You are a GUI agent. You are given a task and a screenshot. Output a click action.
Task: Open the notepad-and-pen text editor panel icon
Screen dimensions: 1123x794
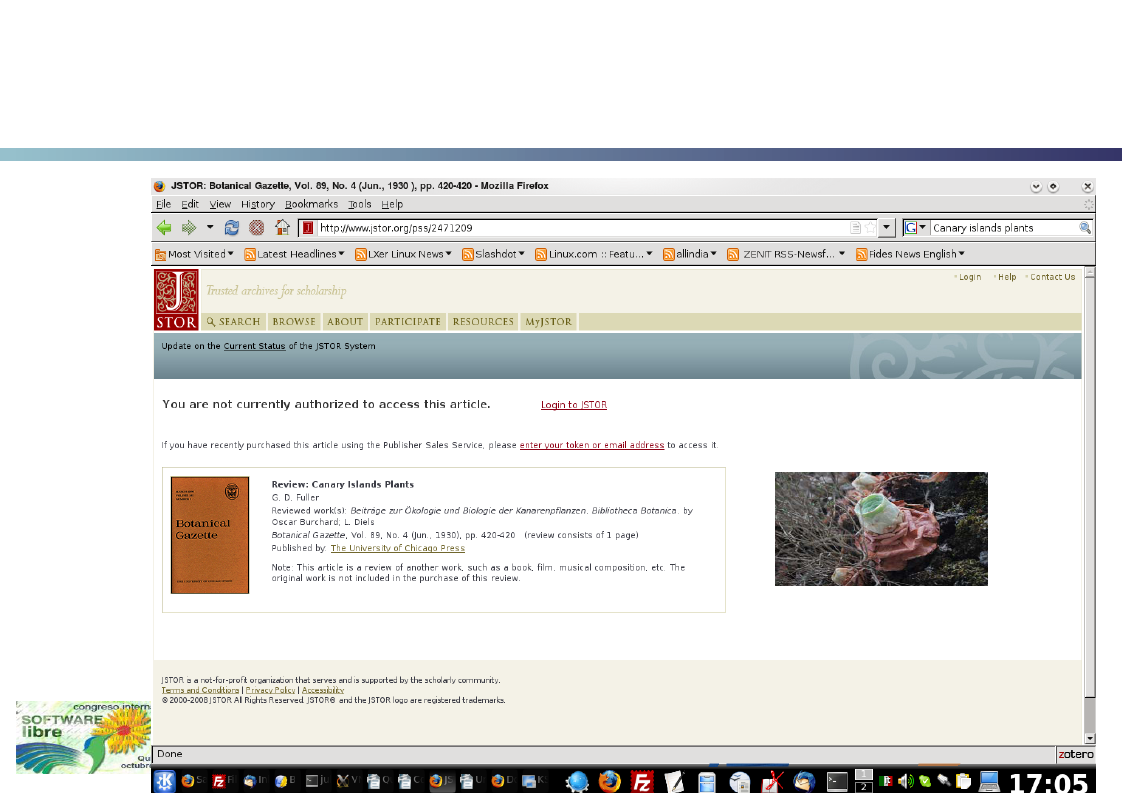click(x=675, y=780)
